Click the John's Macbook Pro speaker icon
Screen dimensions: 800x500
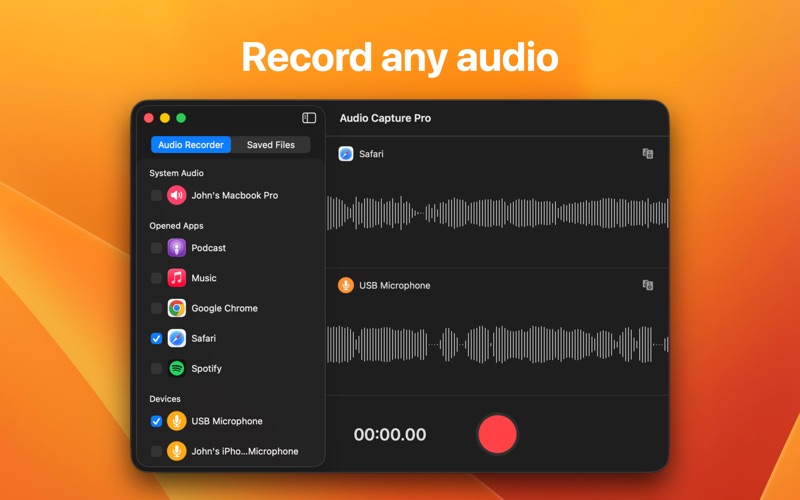coord(177,195)
